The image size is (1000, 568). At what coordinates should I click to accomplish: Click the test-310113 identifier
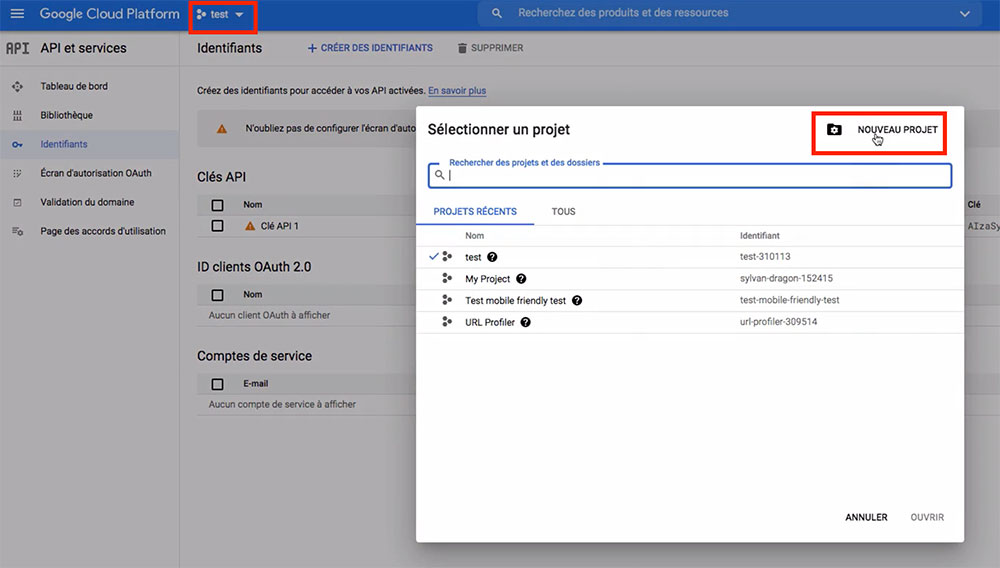[x=765, y=256]
